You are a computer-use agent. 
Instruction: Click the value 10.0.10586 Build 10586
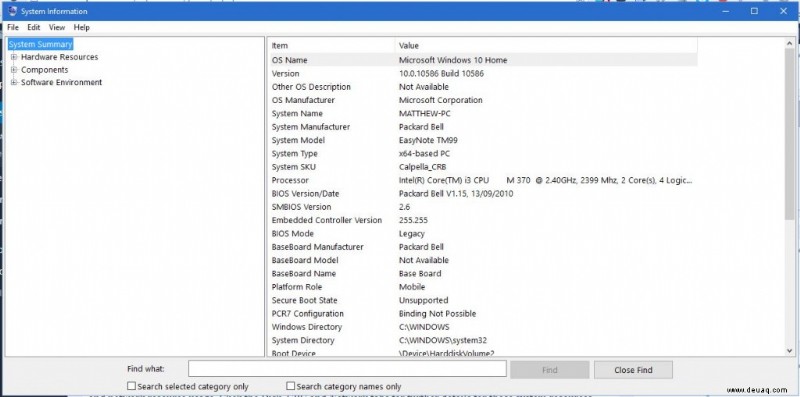(441, 73)
